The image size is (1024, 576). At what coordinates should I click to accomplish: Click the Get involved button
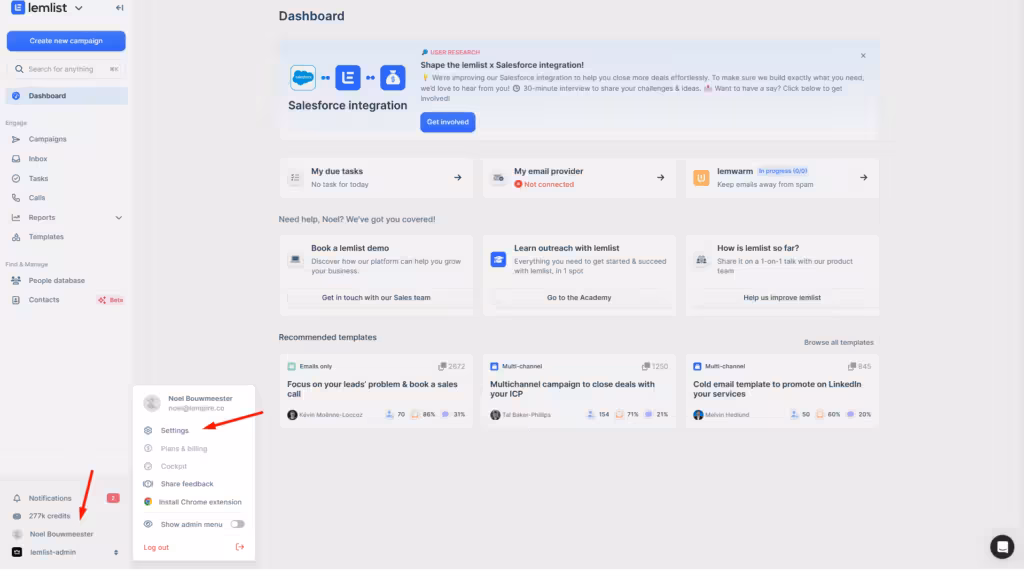click(x=447, y=122)
